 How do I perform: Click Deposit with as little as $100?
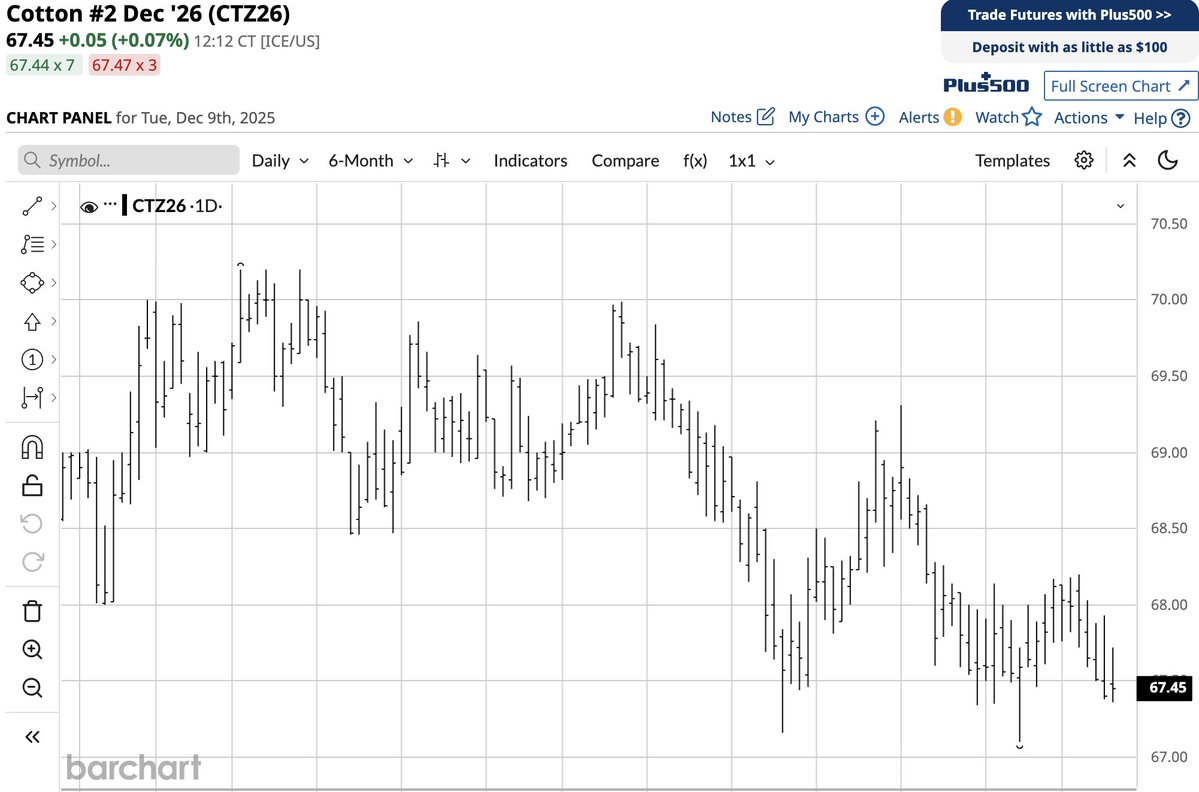tap(1069, 47)
